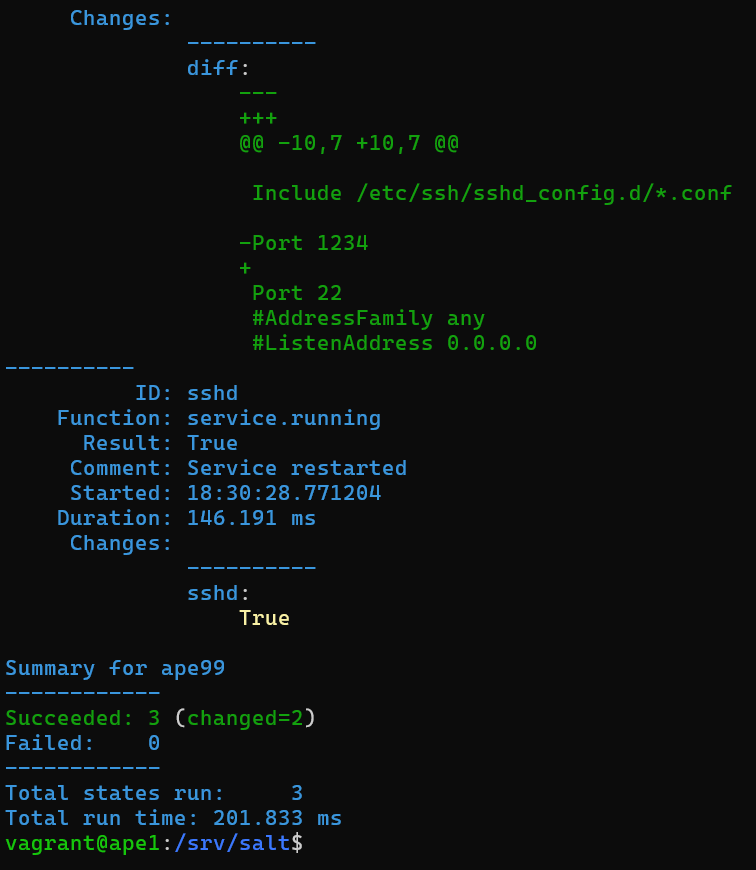Click the "Total states run: 3" line
Screen dimensions: 756x870
[154, 793]
